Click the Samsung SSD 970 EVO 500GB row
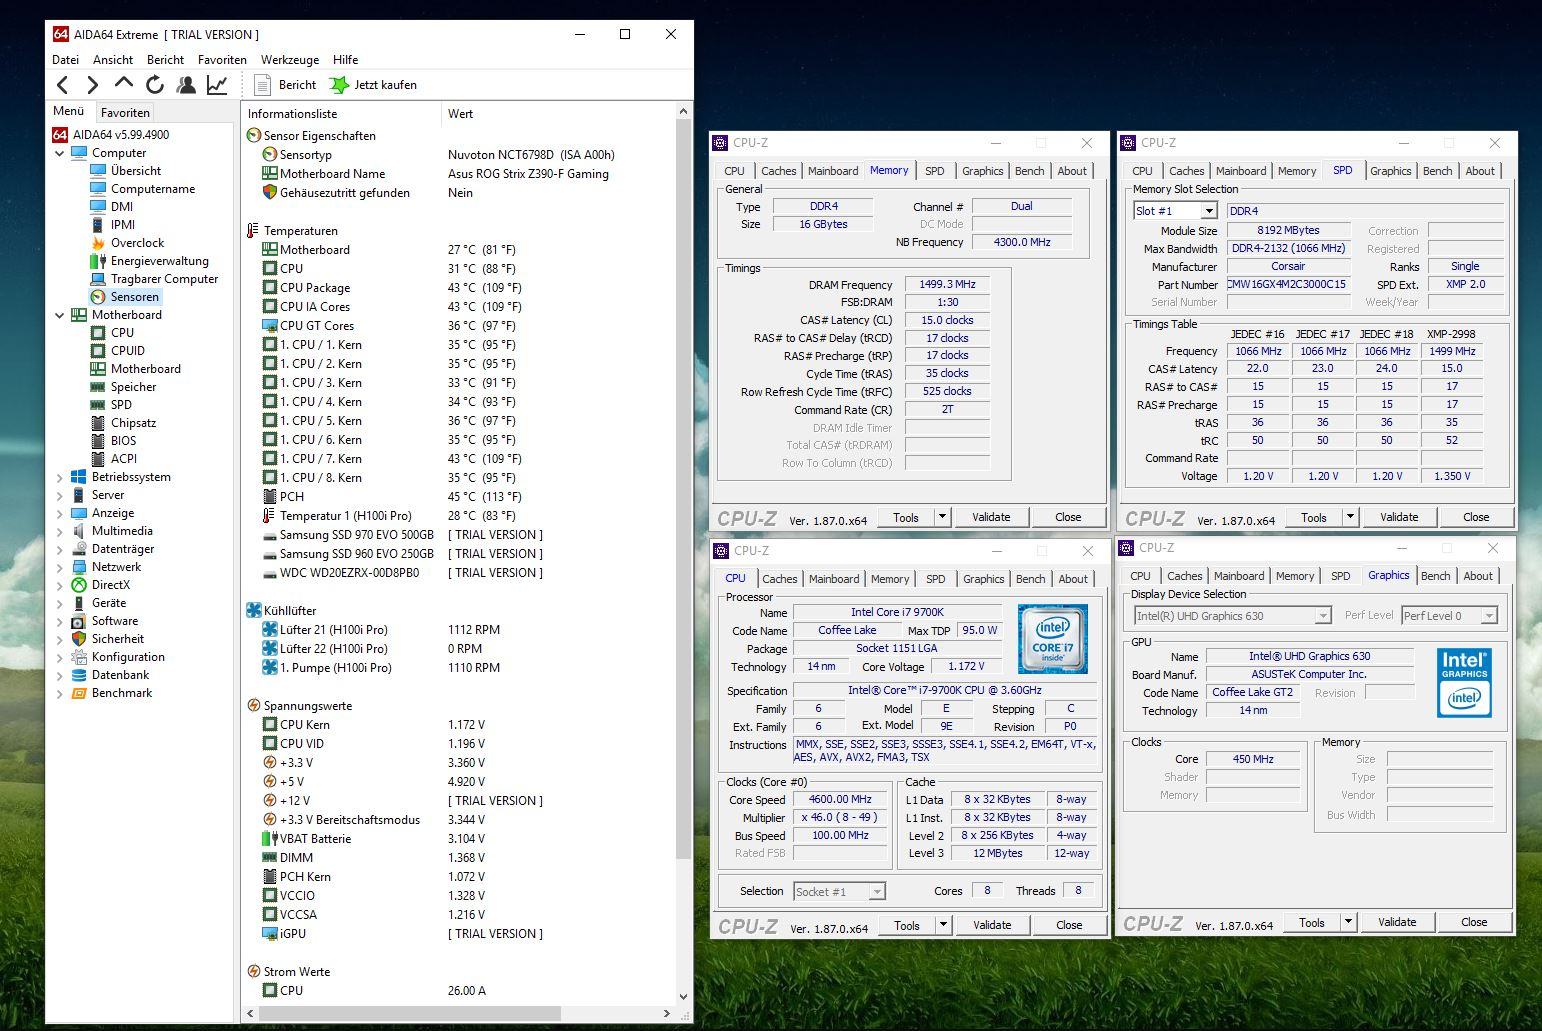The image size is (1542, 1031). [x=459, y=535]
